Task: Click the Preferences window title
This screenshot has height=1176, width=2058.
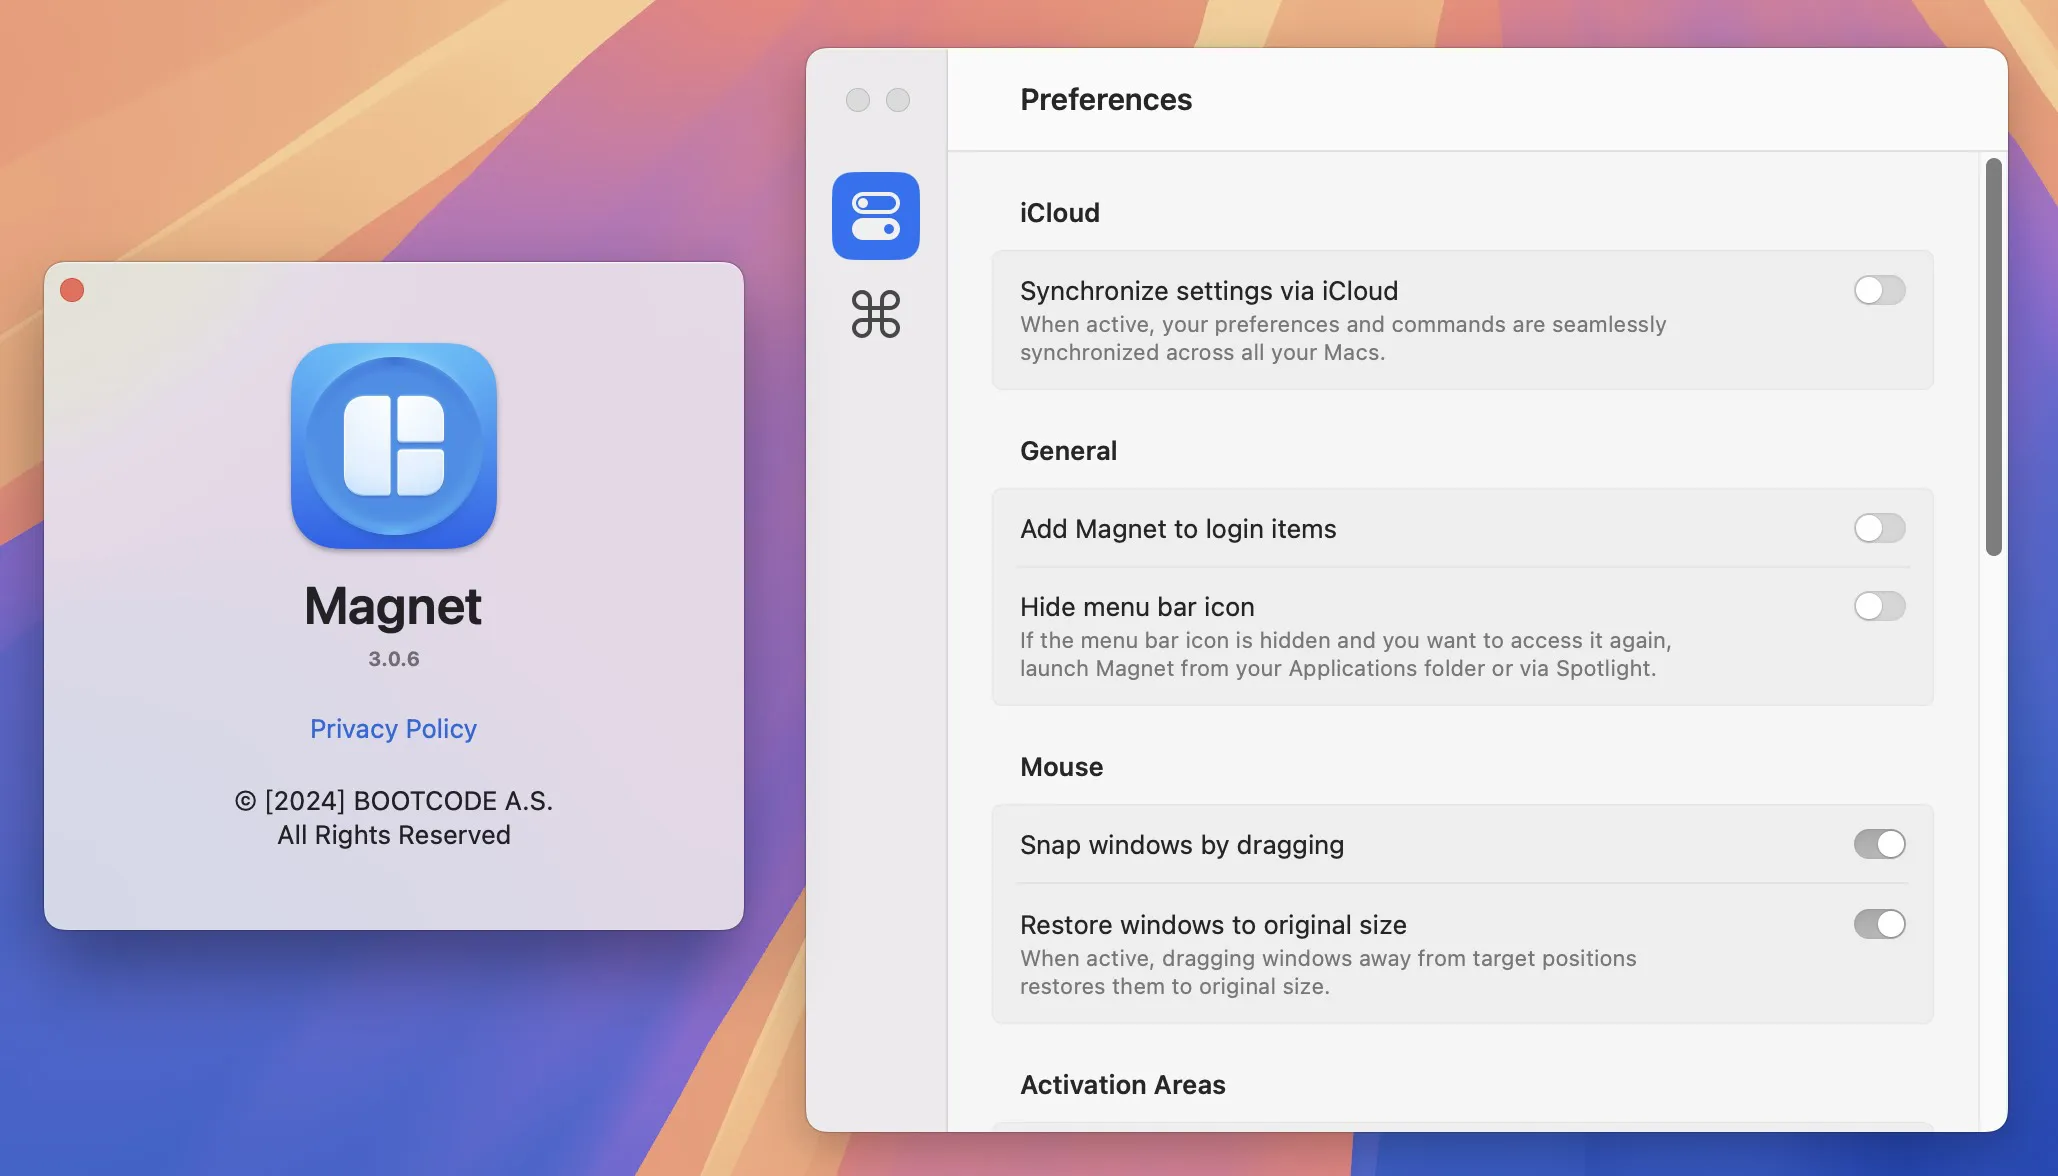Action: [x=1105, y=100]
